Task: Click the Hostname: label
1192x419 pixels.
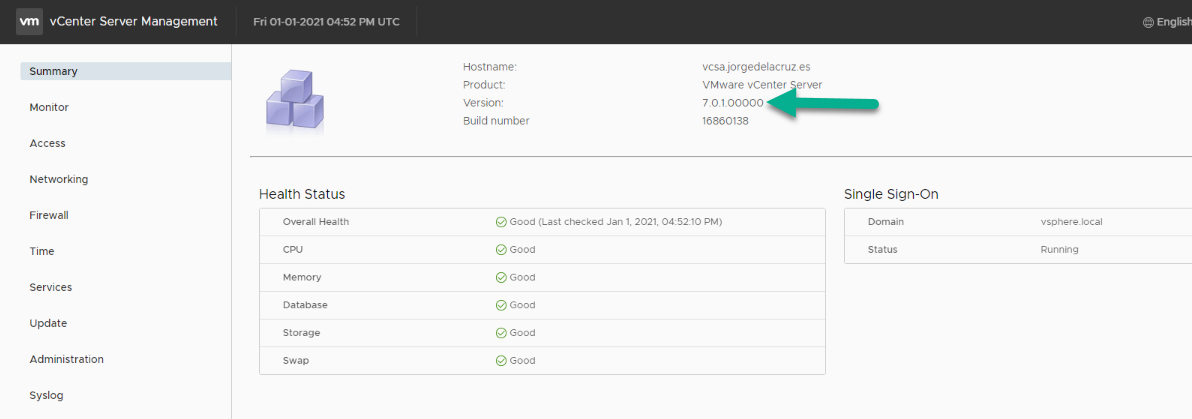Action: 490,67
